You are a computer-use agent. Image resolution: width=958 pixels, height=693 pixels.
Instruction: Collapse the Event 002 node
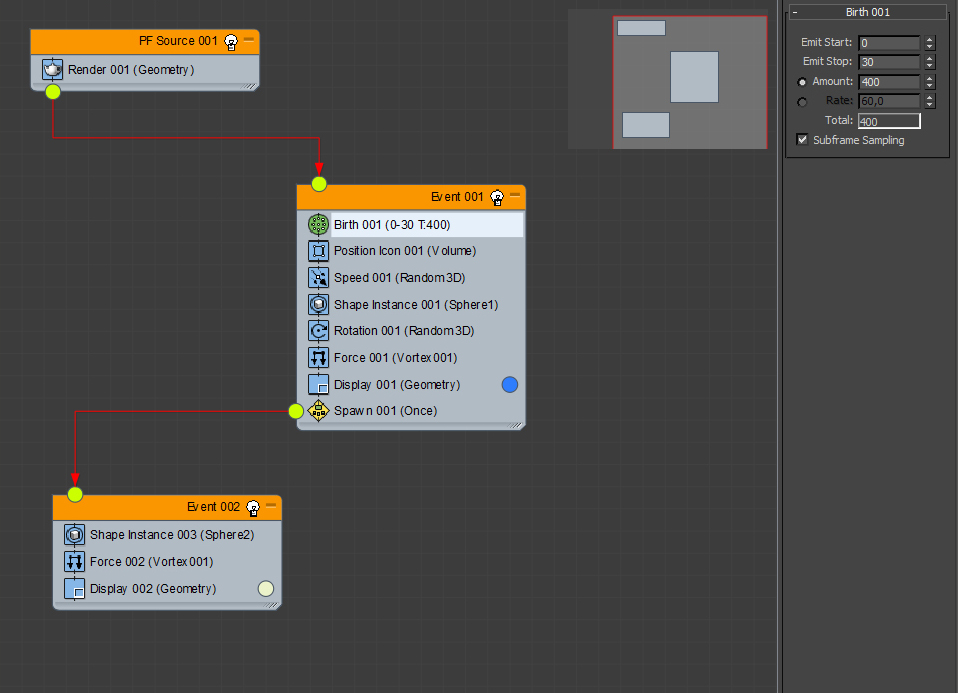tap(271, 505)
